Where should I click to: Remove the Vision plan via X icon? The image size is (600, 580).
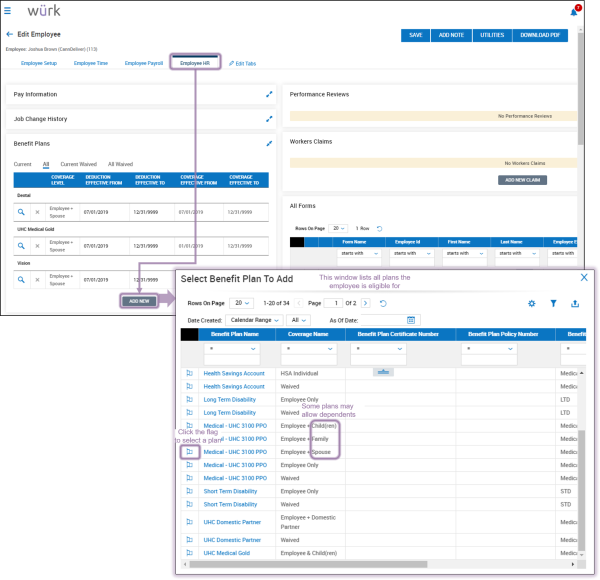coord(37,280)
